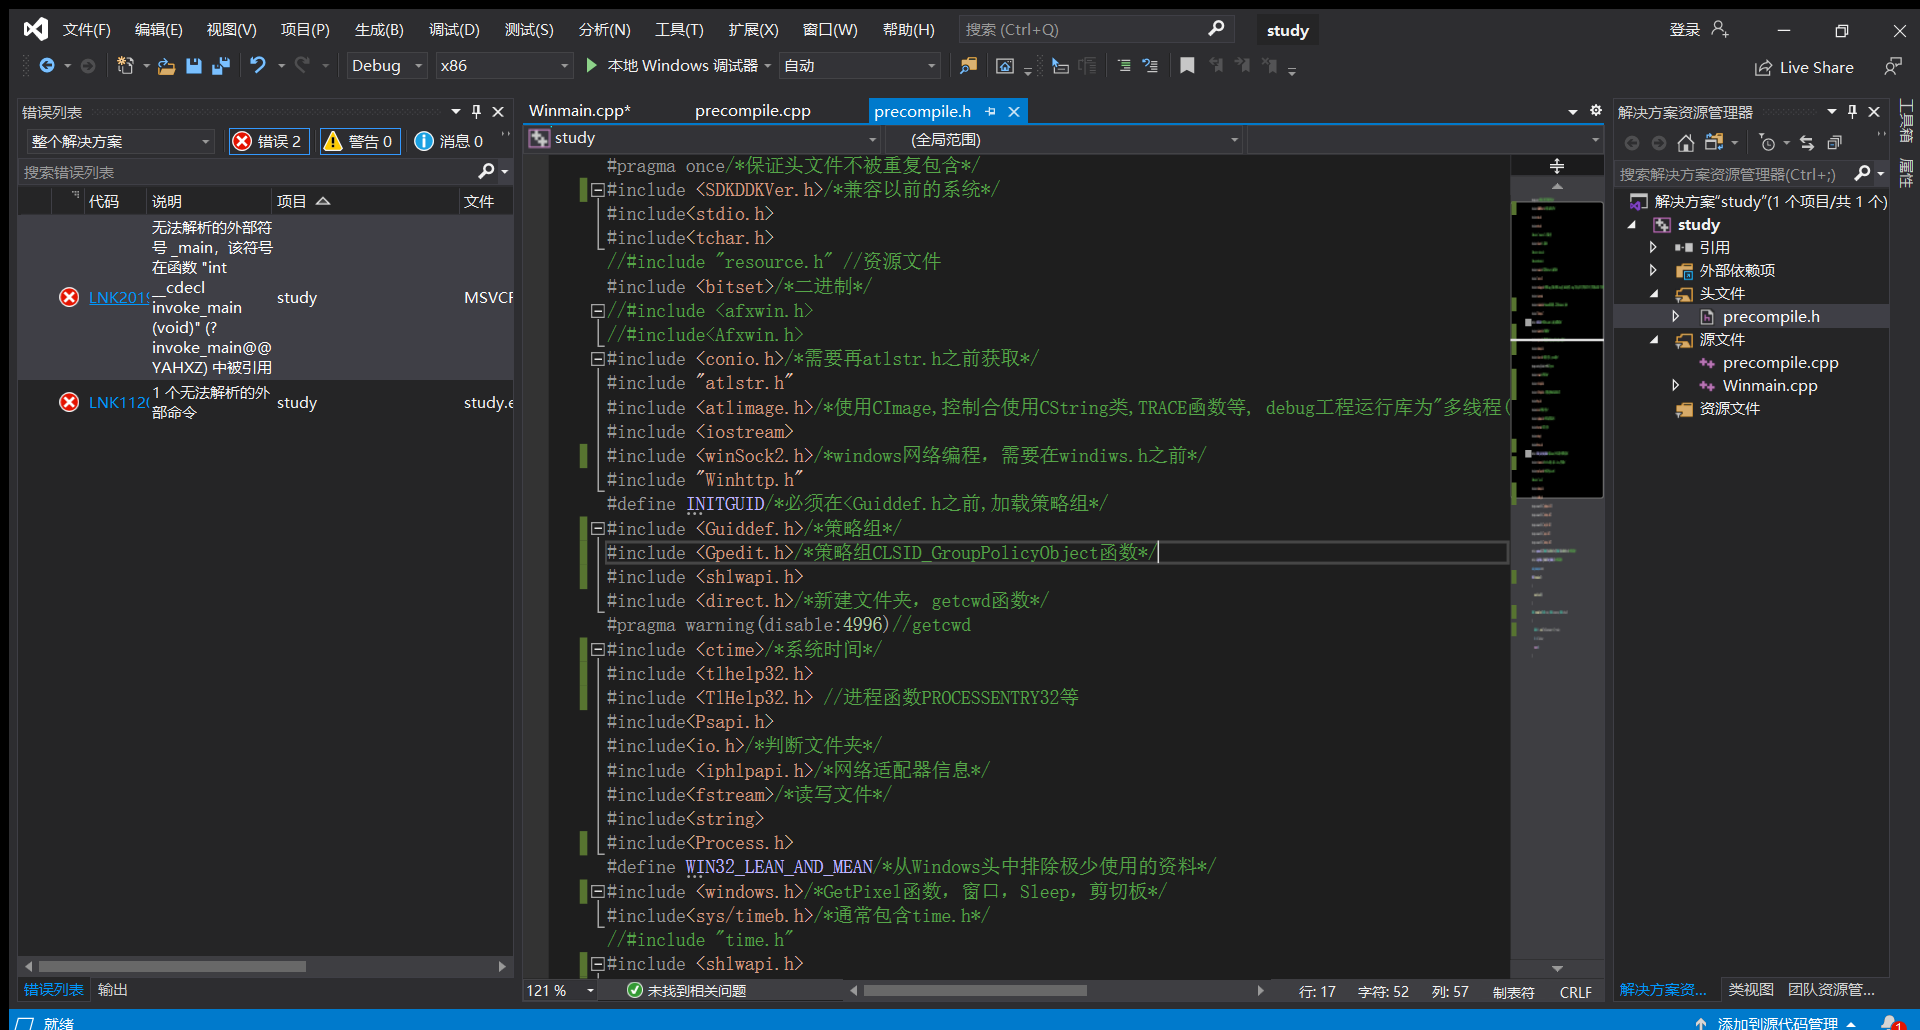Open the 文件(F) menu
This screenshot has height=1030, width=1920.
click(x=86, y=29)
